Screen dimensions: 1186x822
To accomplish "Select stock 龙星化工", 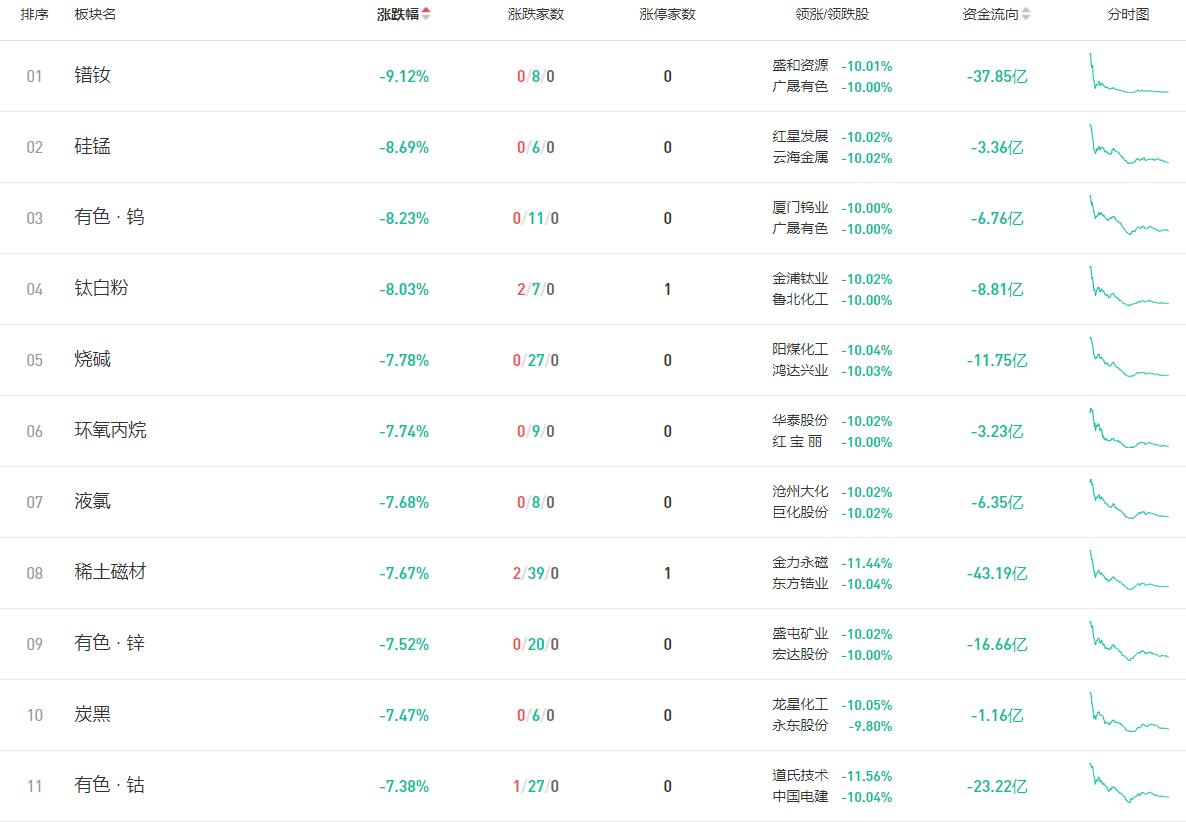I will (x=800, y=706).
